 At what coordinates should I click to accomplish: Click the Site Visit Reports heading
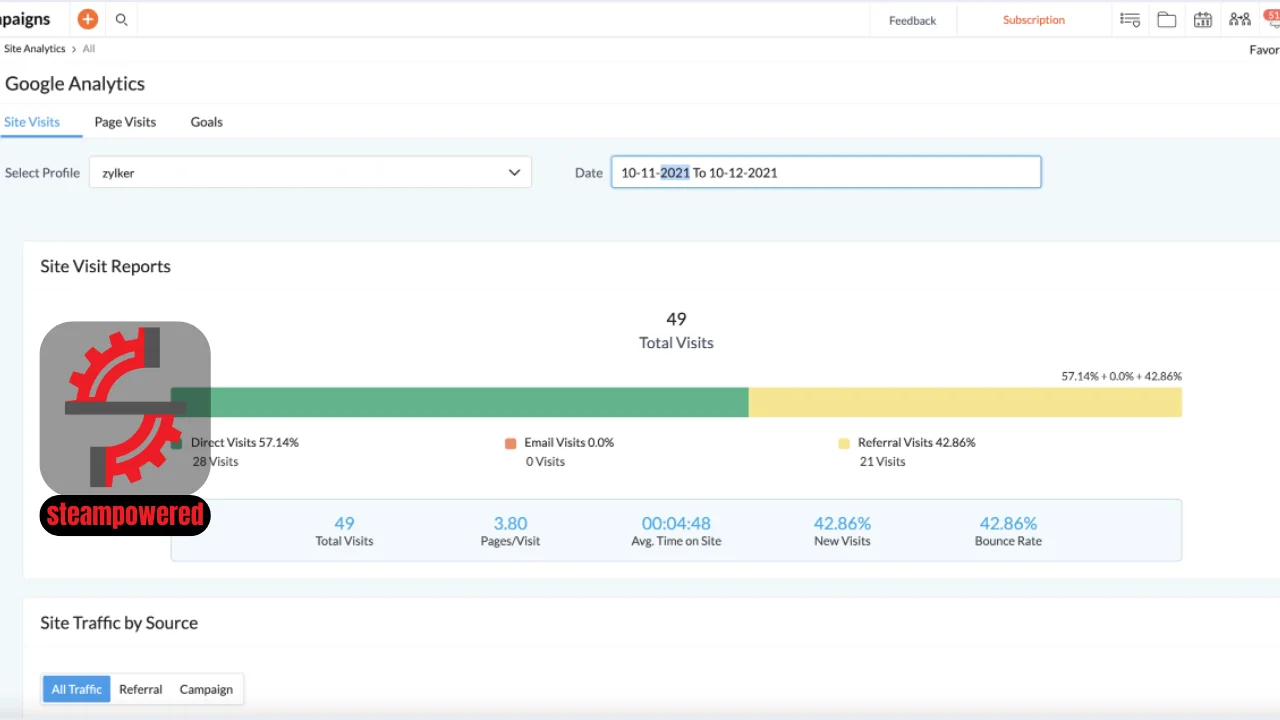tap(105, 266)
